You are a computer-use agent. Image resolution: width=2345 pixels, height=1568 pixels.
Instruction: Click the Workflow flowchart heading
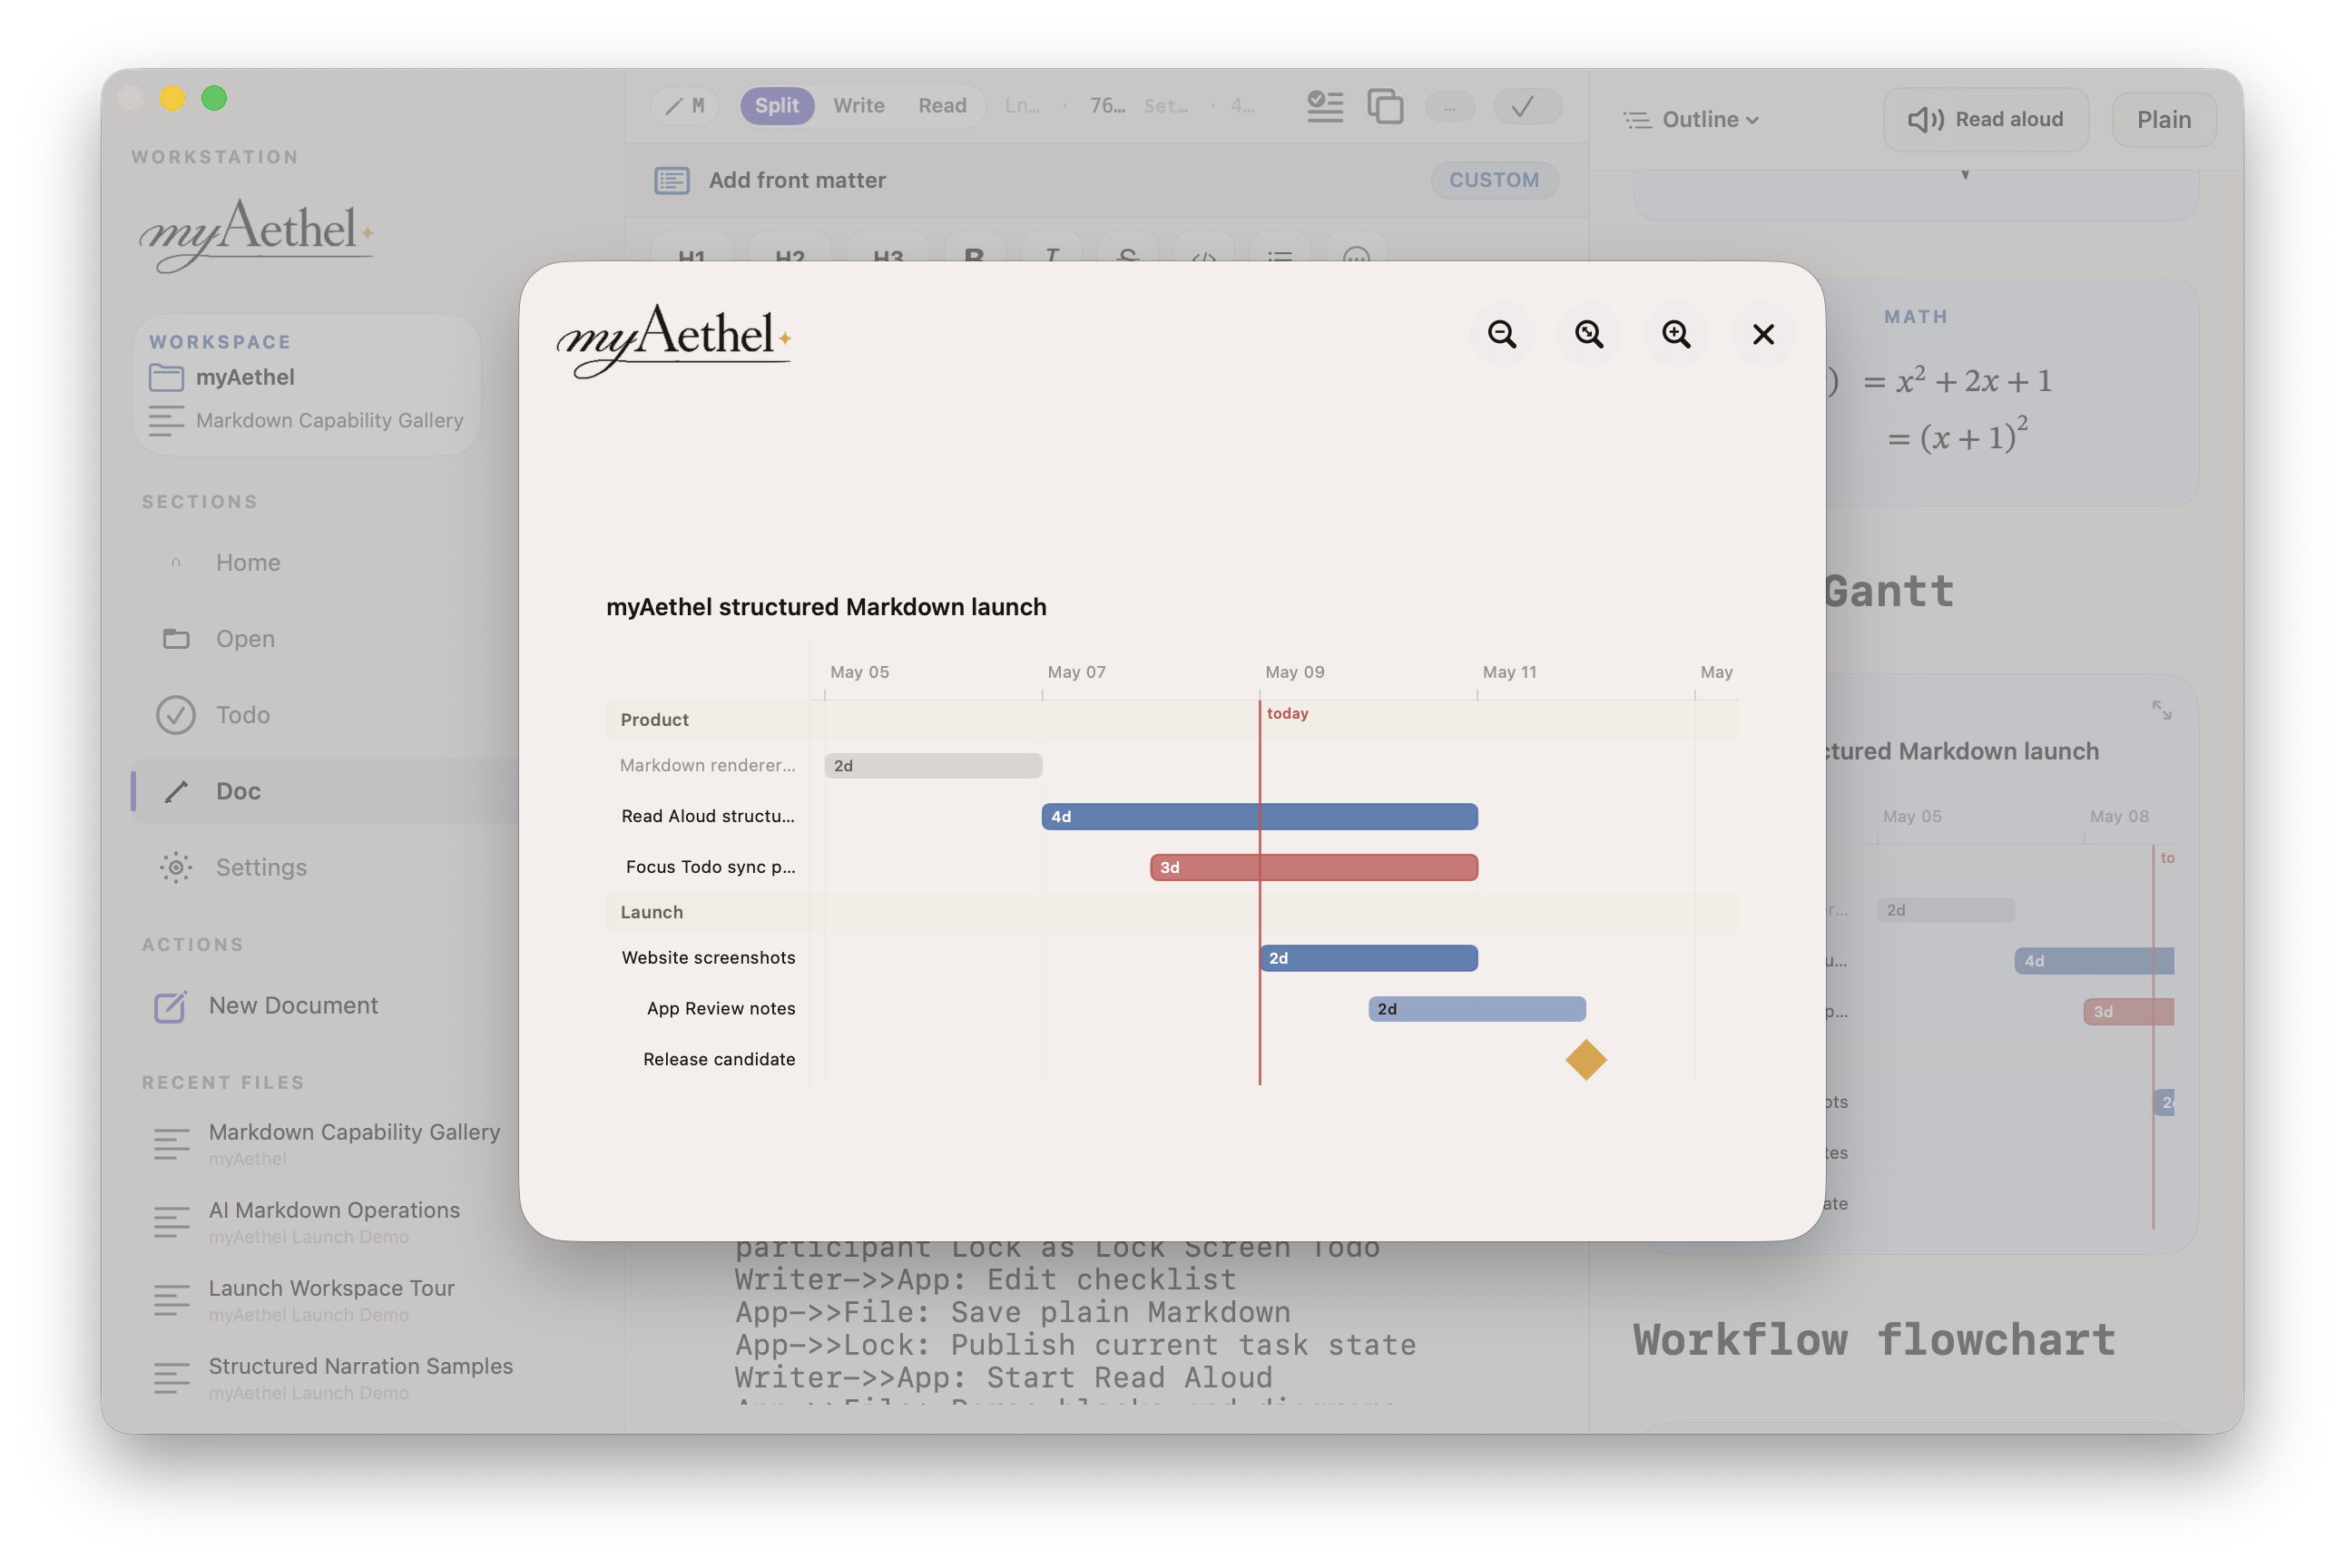[x=1874, y=1339]
